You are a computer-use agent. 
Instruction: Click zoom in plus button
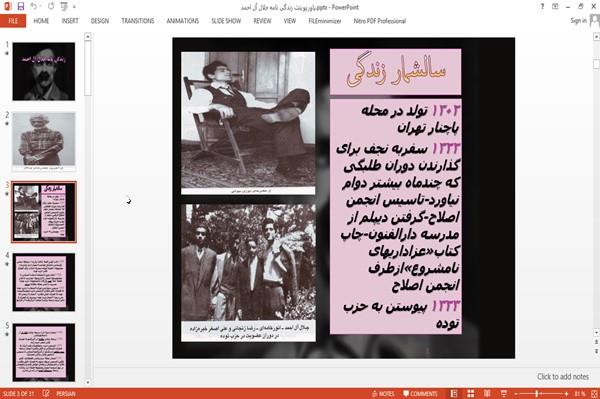point(566,394)
